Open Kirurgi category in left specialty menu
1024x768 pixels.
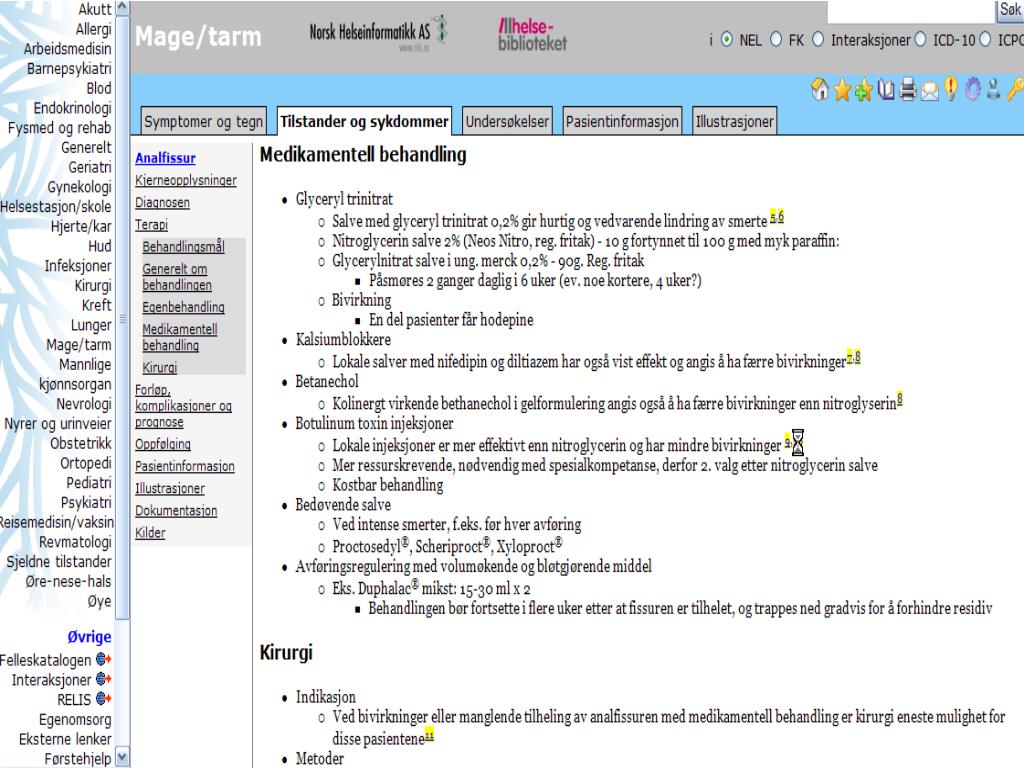tap(93, 285)
